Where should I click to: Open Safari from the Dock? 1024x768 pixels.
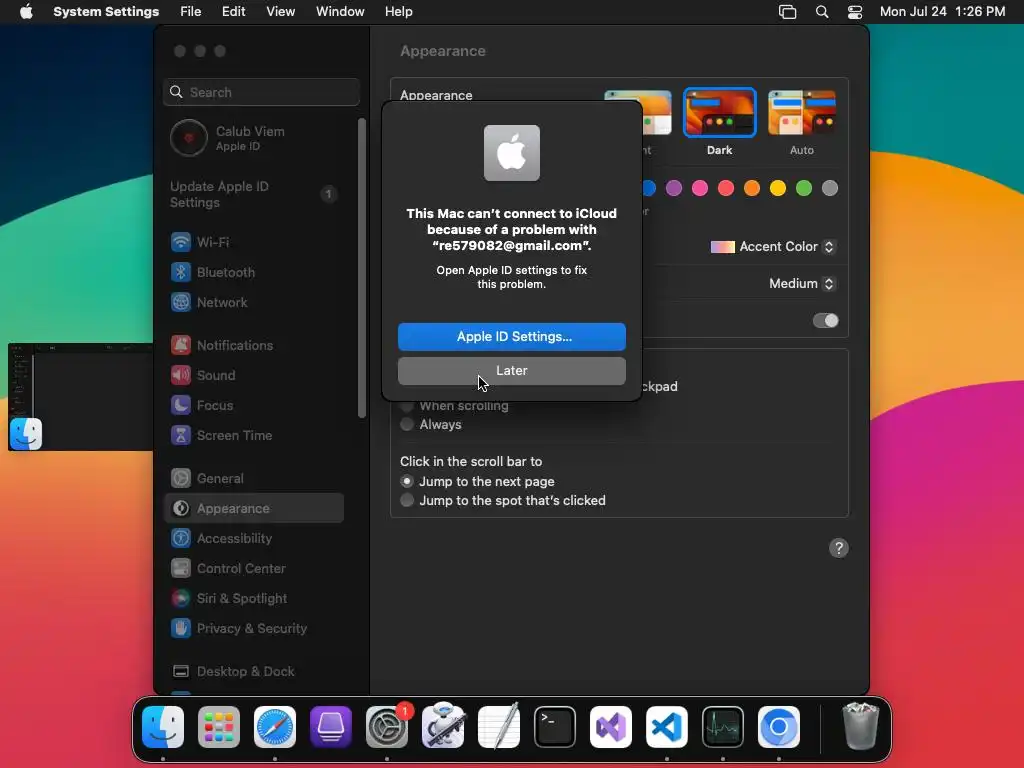click(x=275, y=727)
